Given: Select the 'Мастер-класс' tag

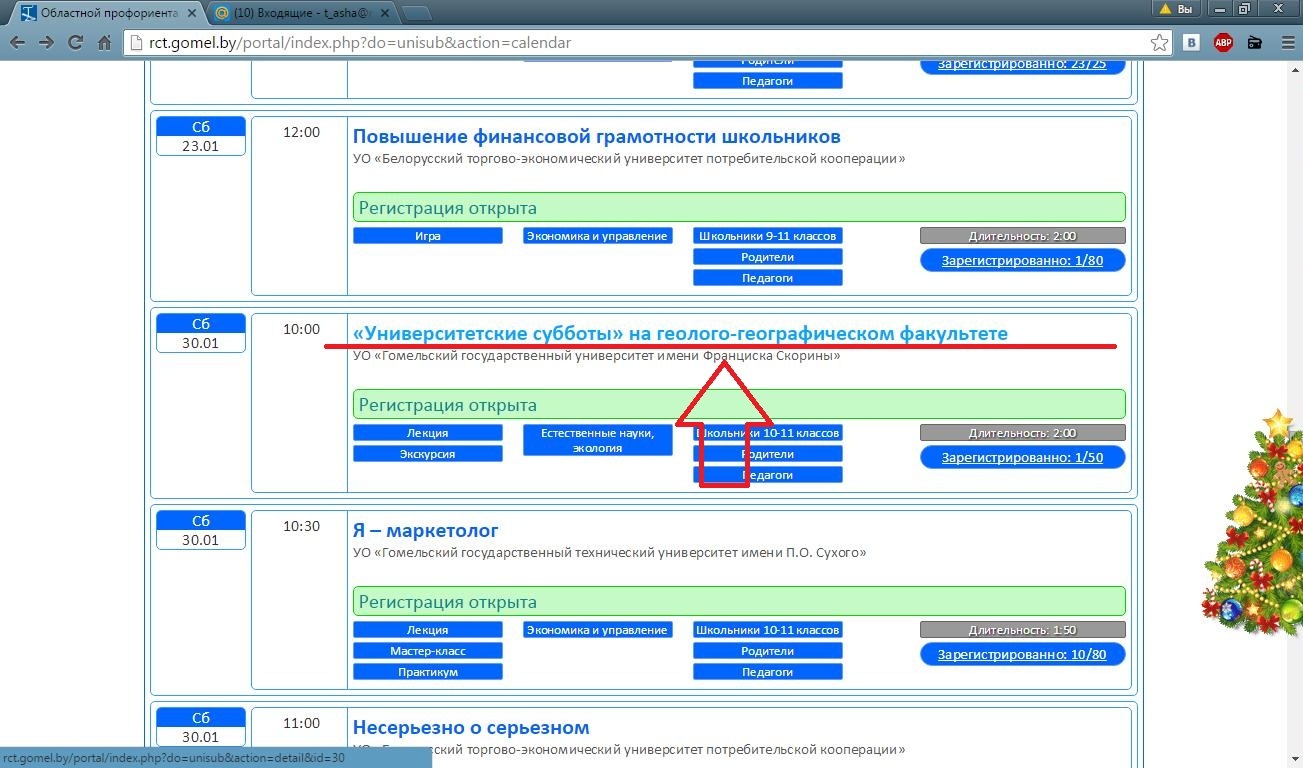Looking at the screenshot, I should coord(428,651).
